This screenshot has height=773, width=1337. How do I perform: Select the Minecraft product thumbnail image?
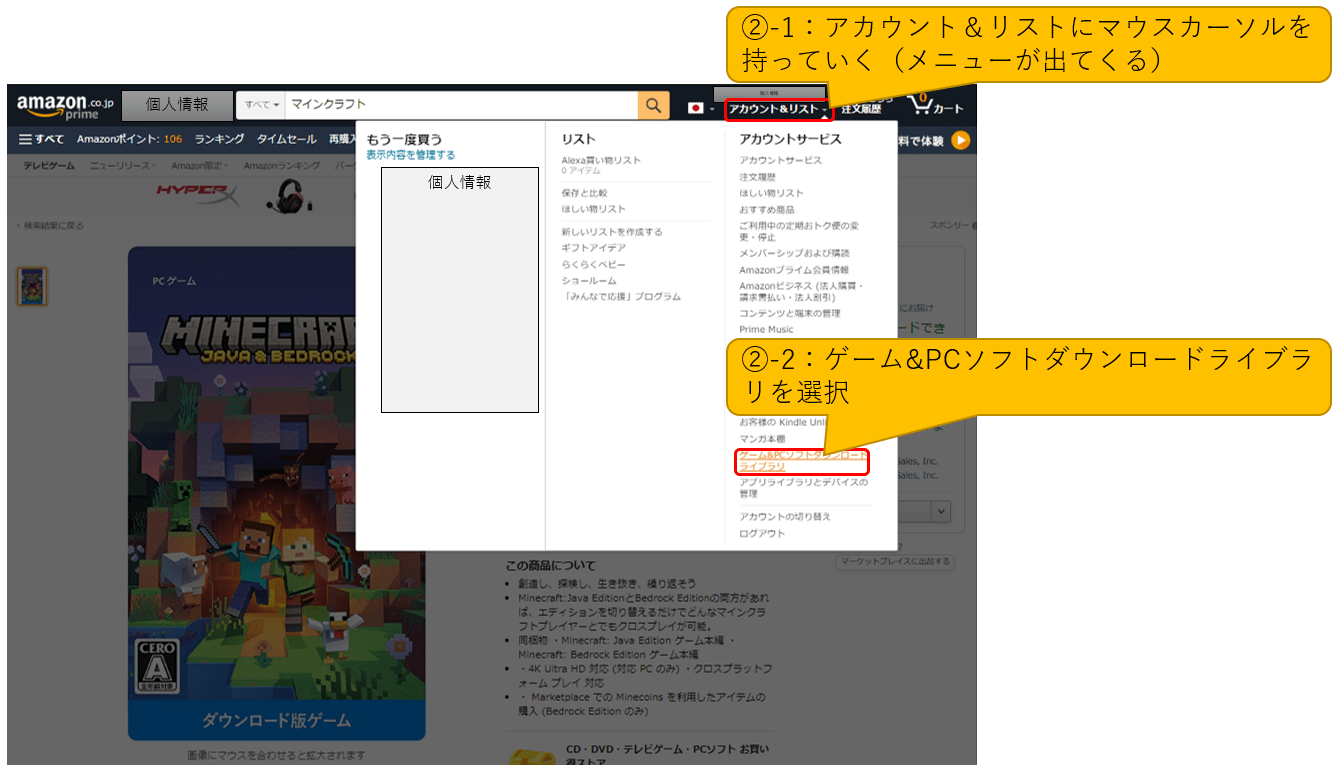click(x=32, y=286)
